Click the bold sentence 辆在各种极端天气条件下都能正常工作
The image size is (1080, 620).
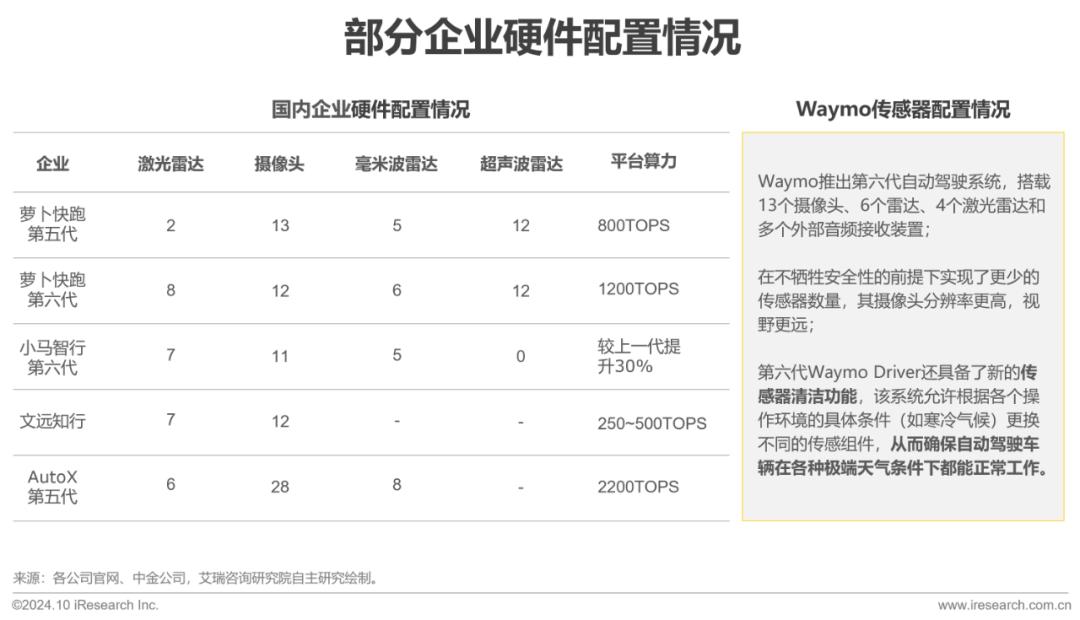pyautogui.click(x=903, y=468)
